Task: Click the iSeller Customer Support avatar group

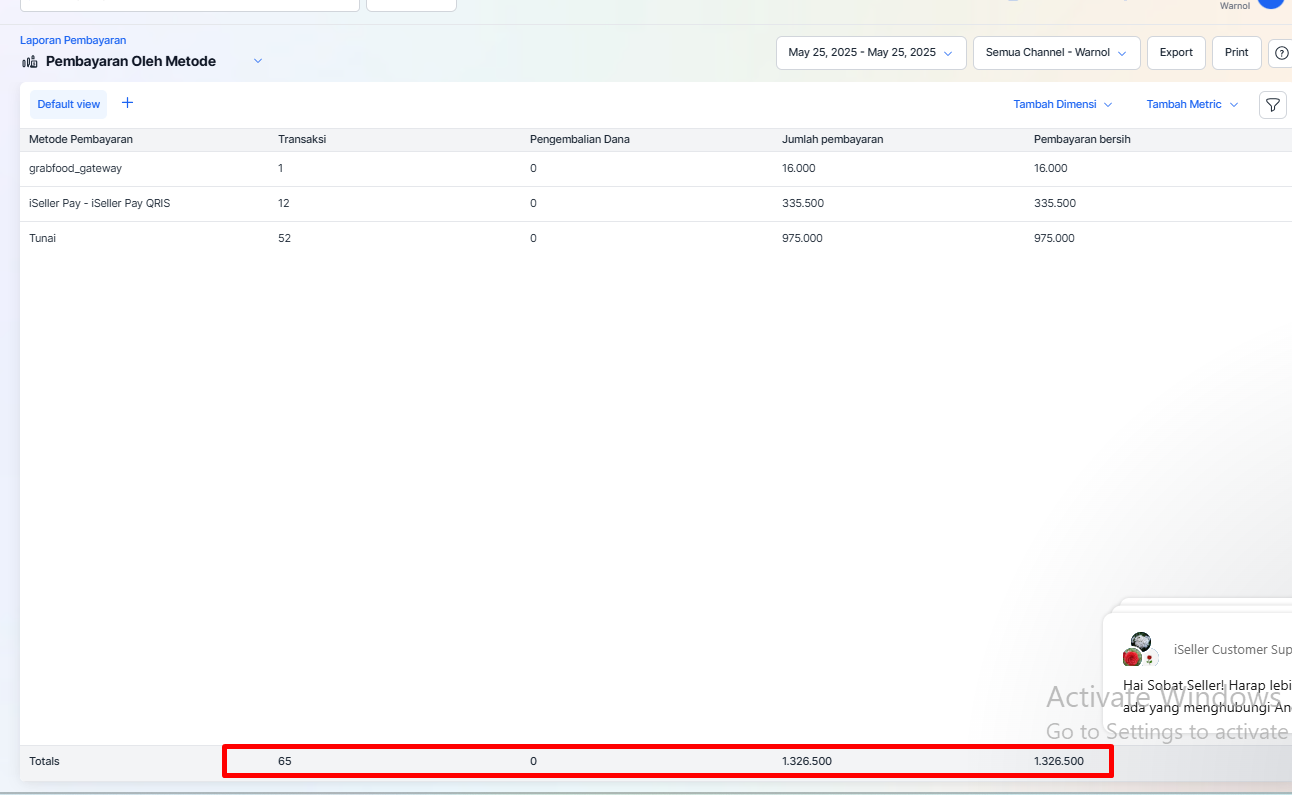Action: [1140, 650]
